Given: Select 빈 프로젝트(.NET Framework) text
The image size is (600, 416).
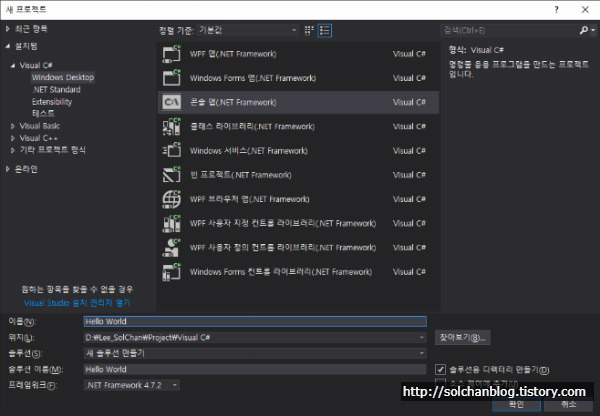Looking at the screenshot, I should click(x=241, y=175).
